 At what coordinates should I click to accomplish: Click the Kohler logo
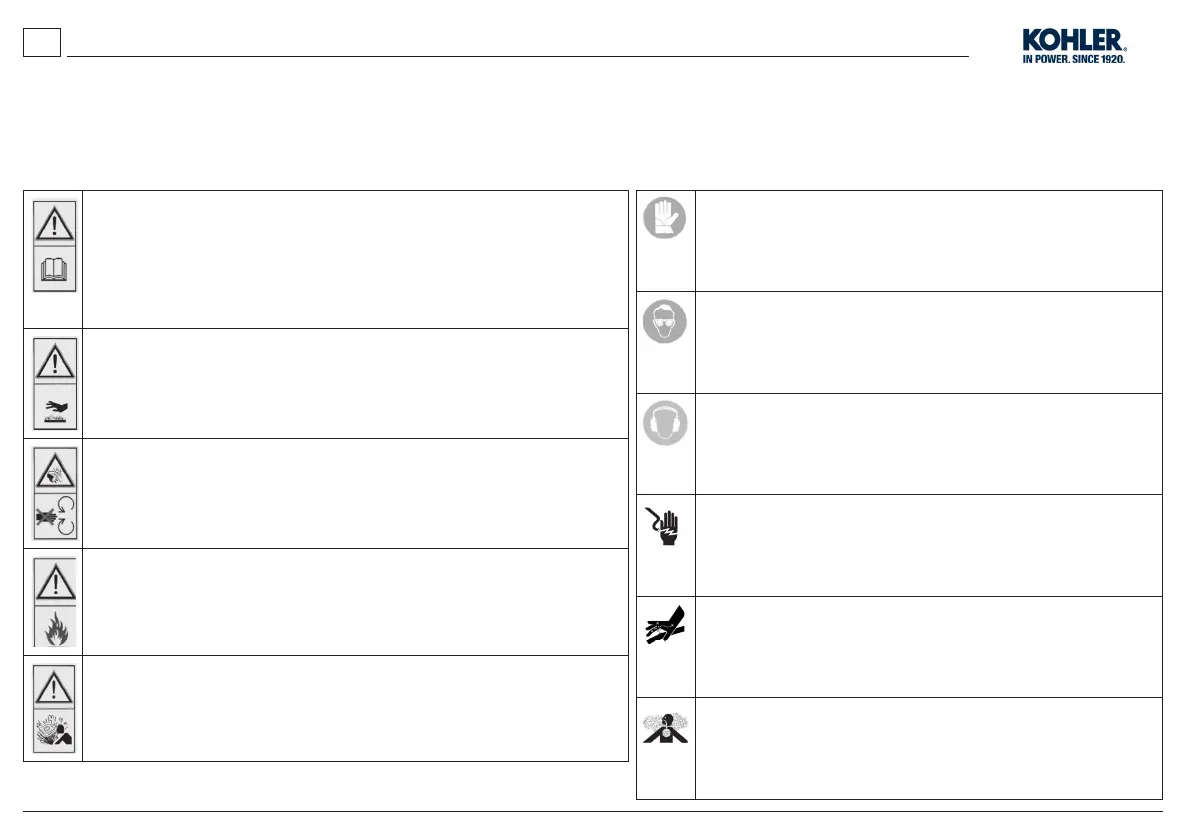pyautogui.click(x=1074, y=46)
